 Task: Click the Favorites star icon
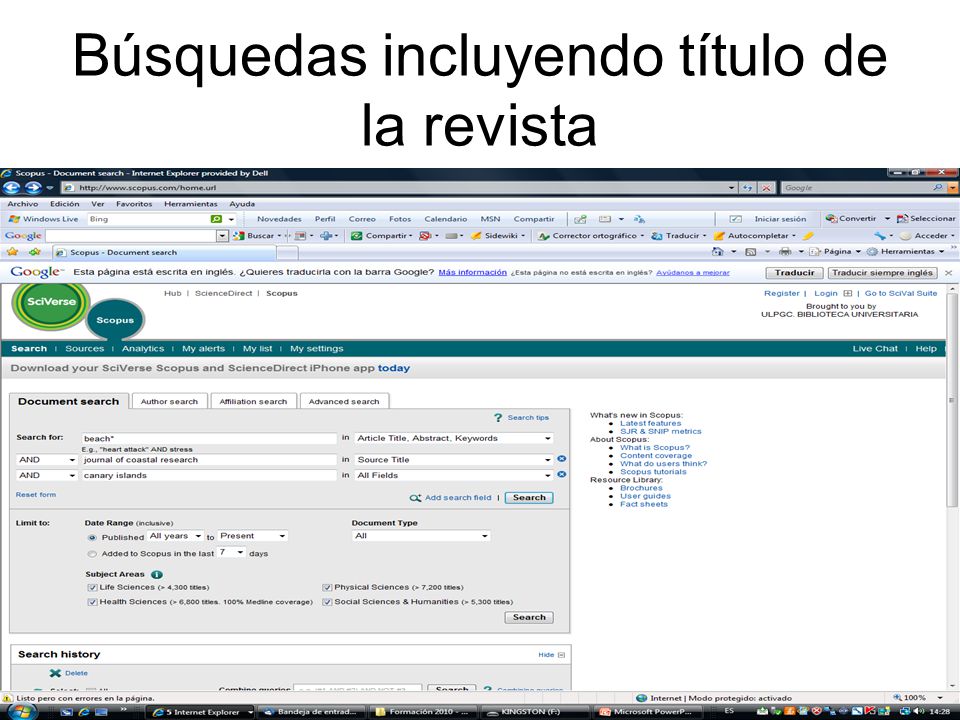click(x=12, y=252)
